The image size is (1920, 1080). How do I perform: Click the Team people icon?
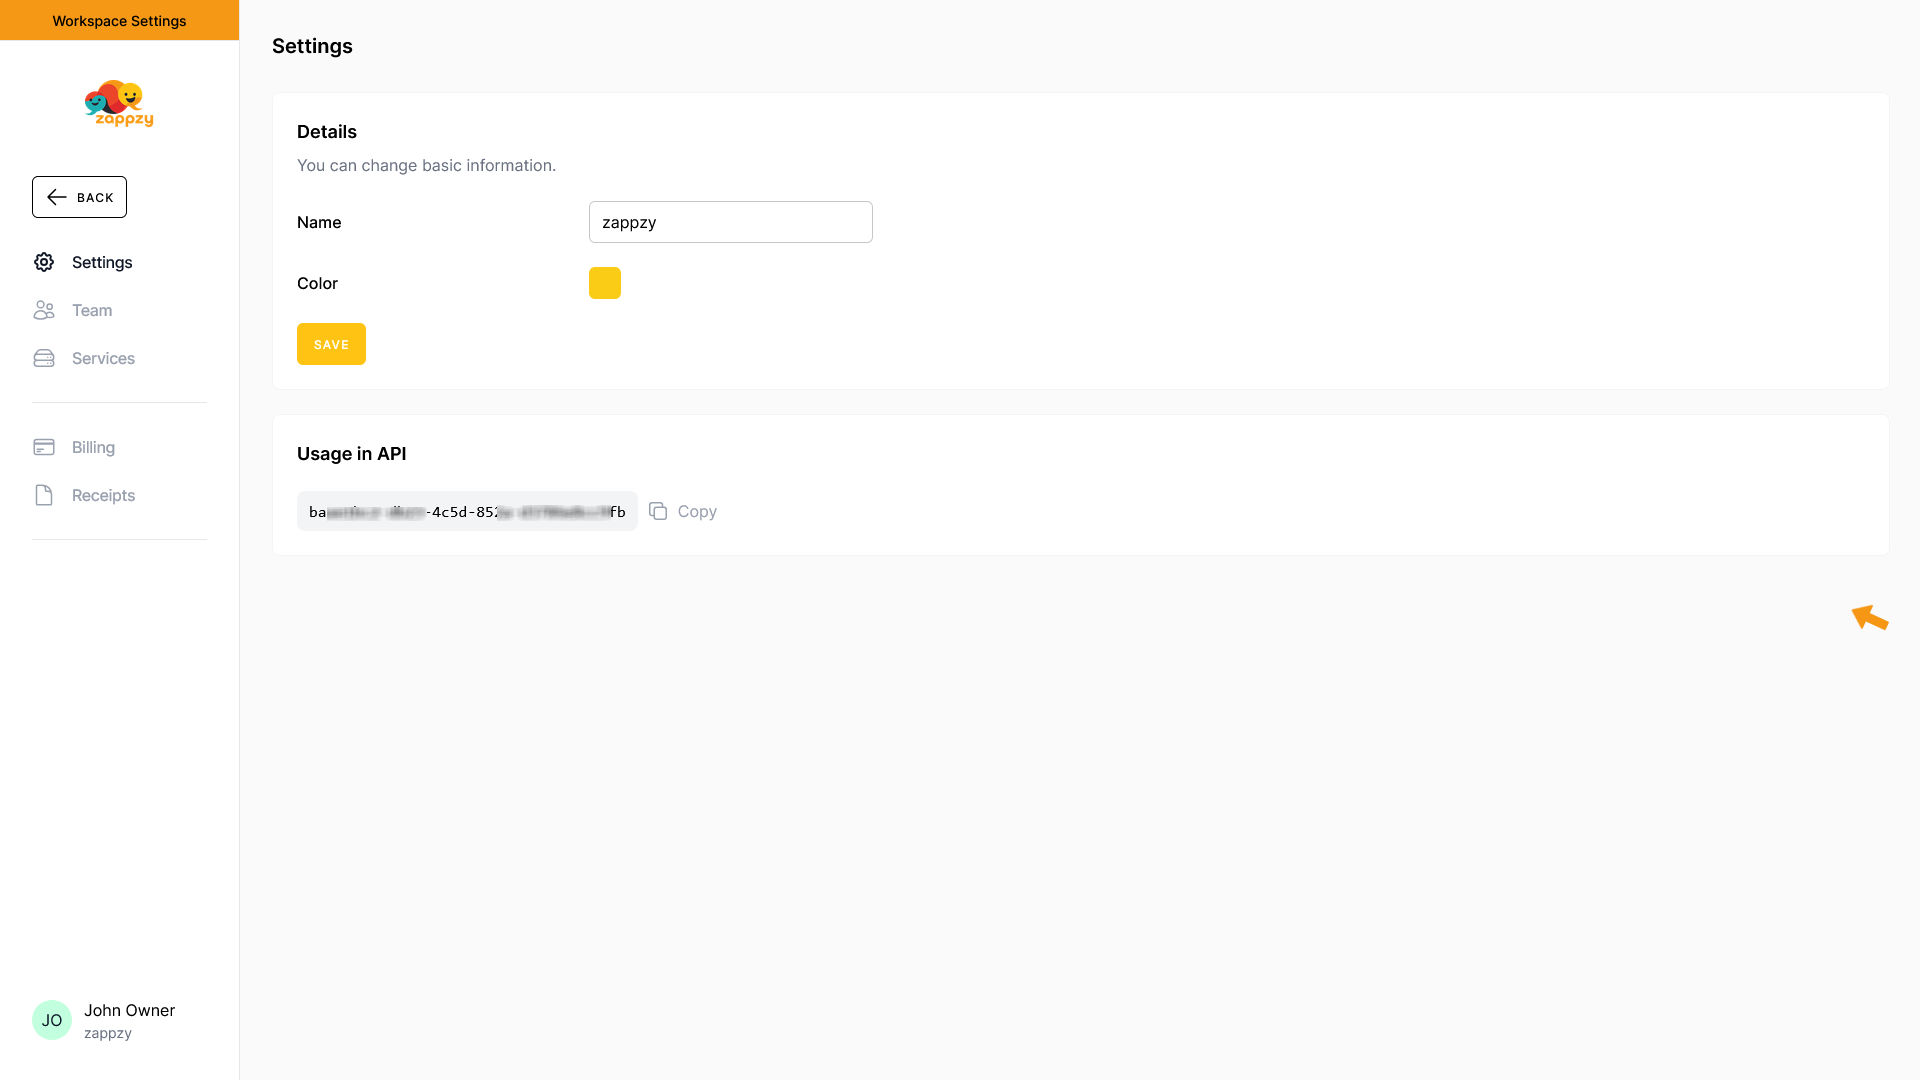44,310
